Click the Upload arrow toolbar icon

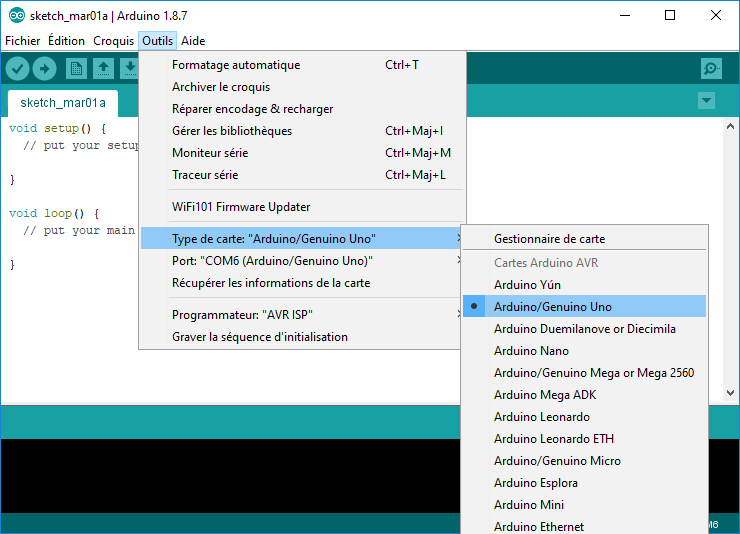pyautogui.click(x=45, y=69)
